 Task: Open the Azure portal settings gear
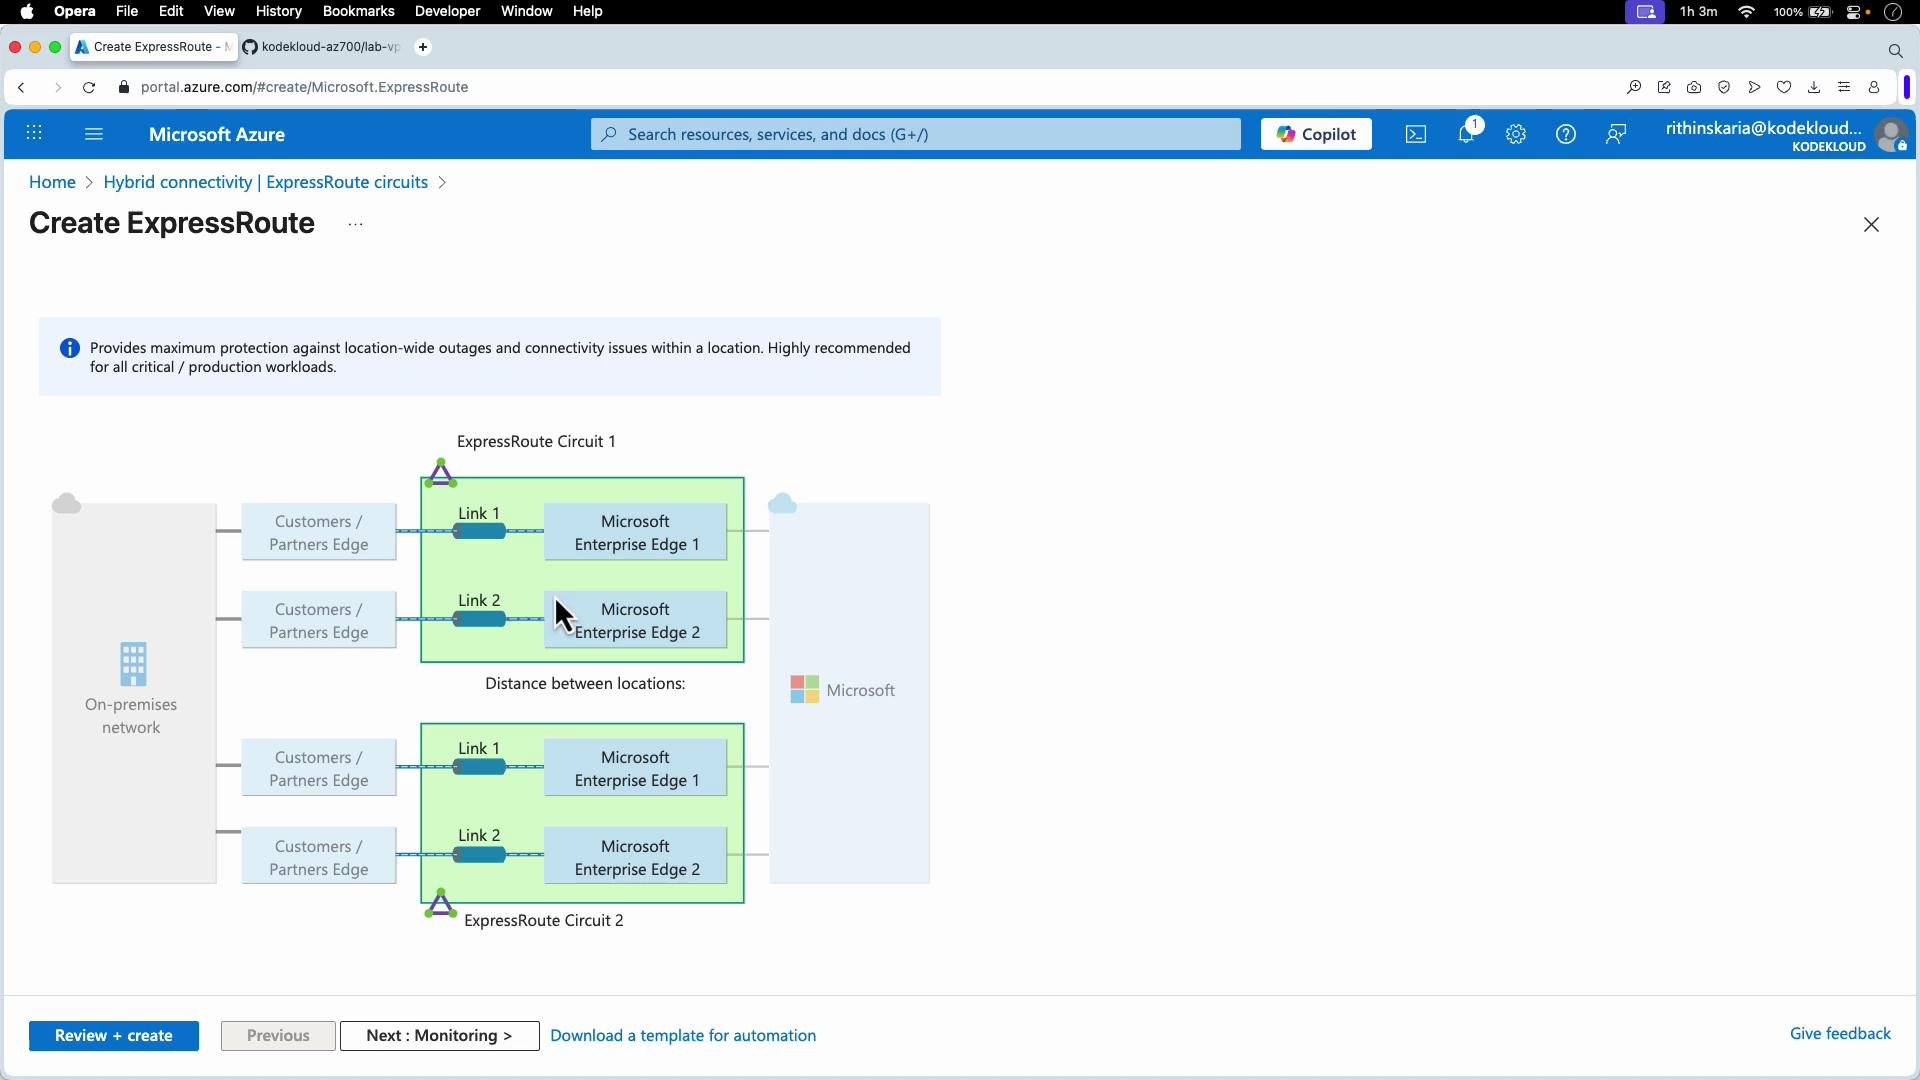point(1516,134)
